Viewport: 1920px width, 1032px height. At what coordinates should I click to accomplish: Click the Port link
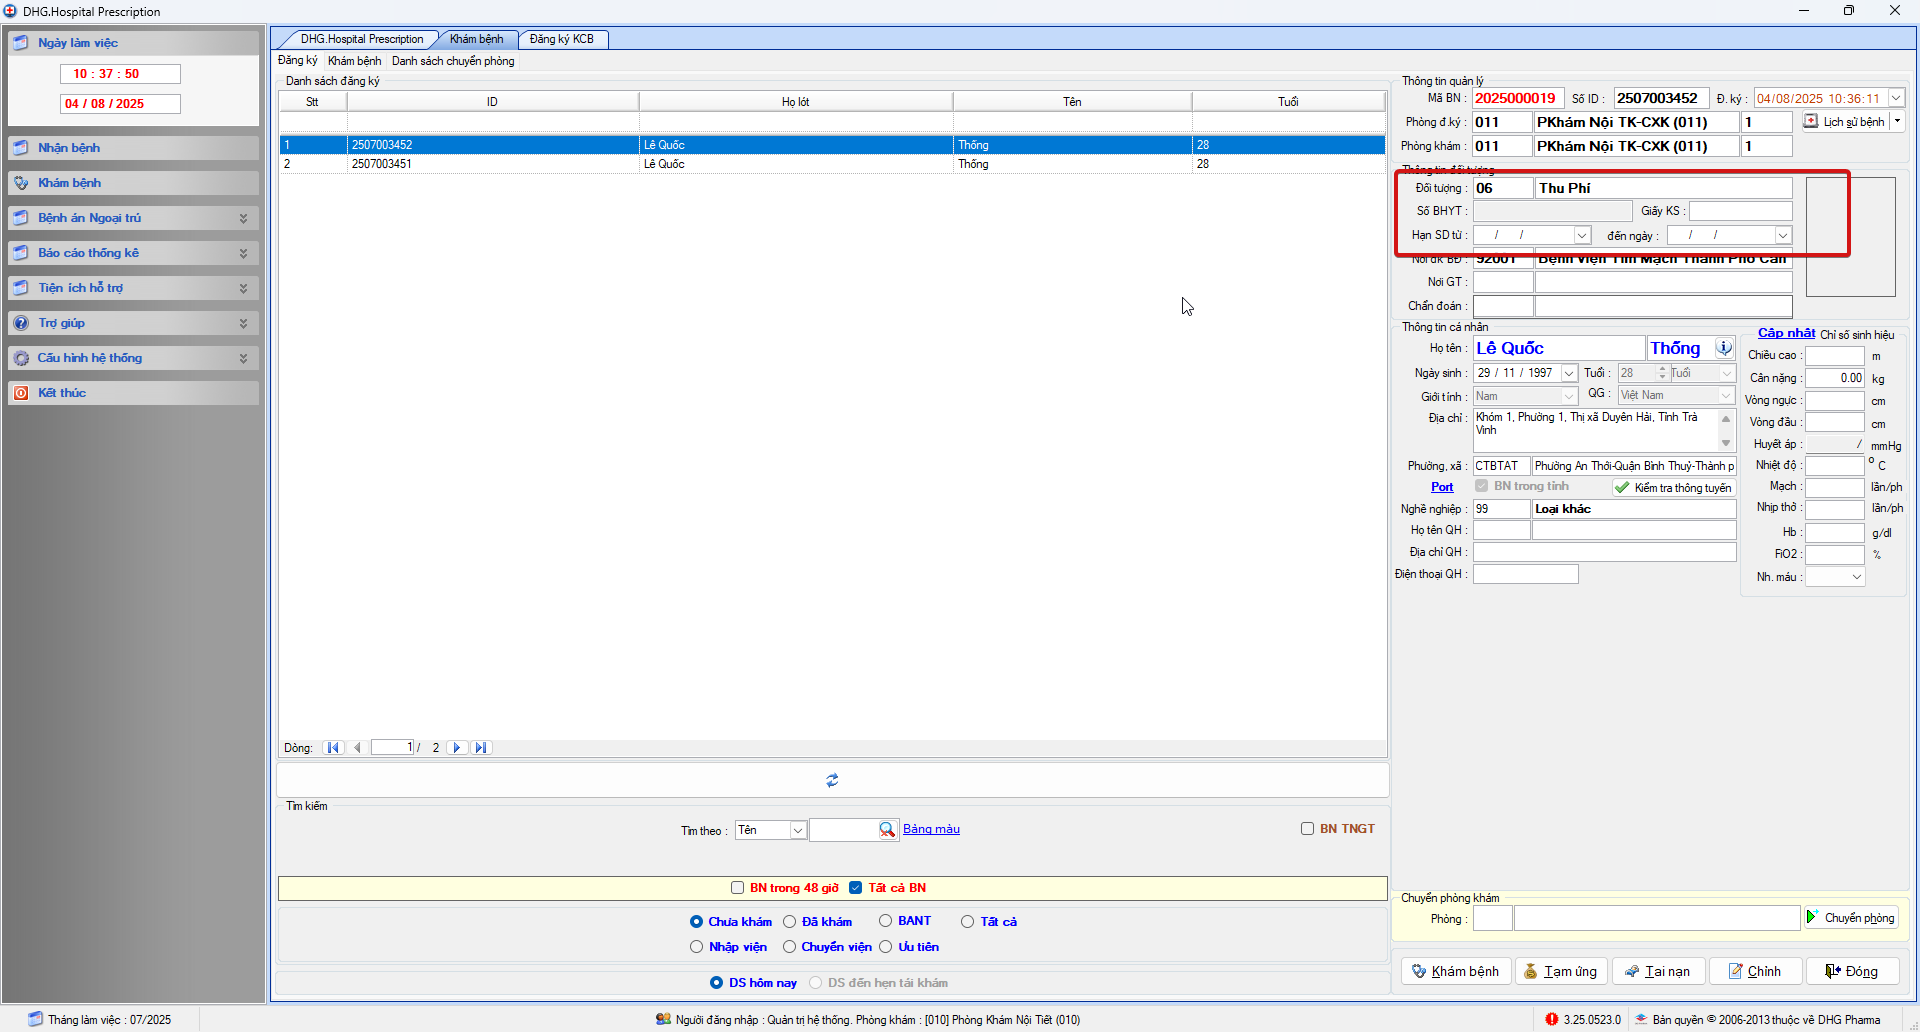[x=1442, y=487]
